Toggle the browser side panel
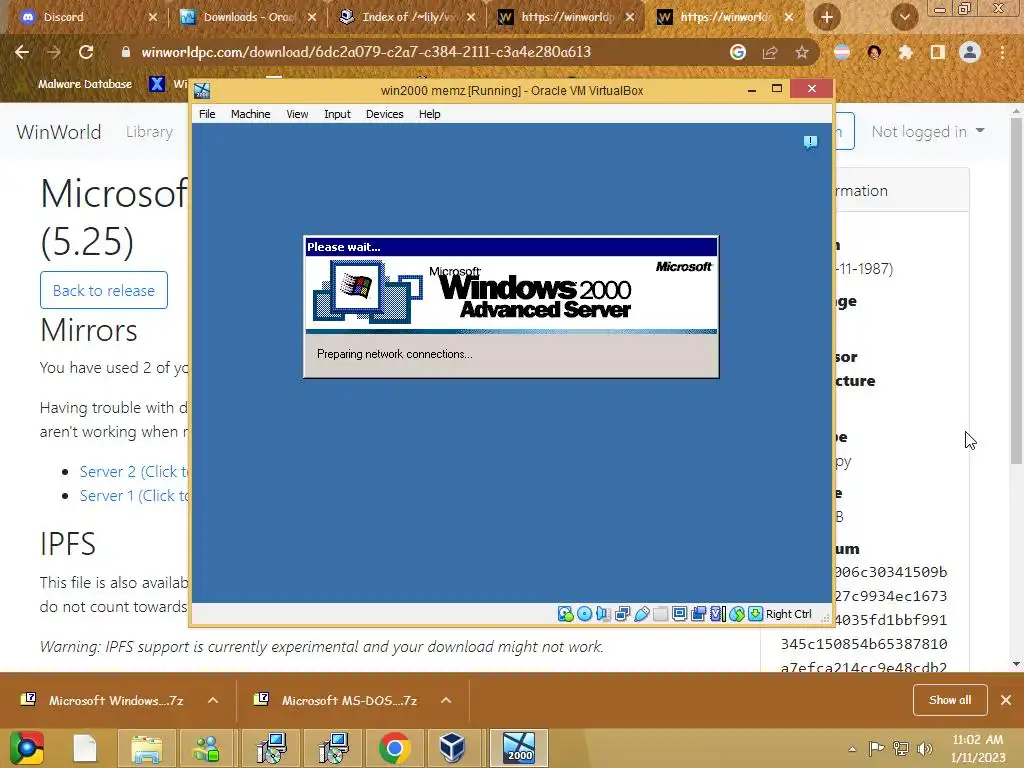Viewport: 1024px width, 768px height. [x=938, y=52]
